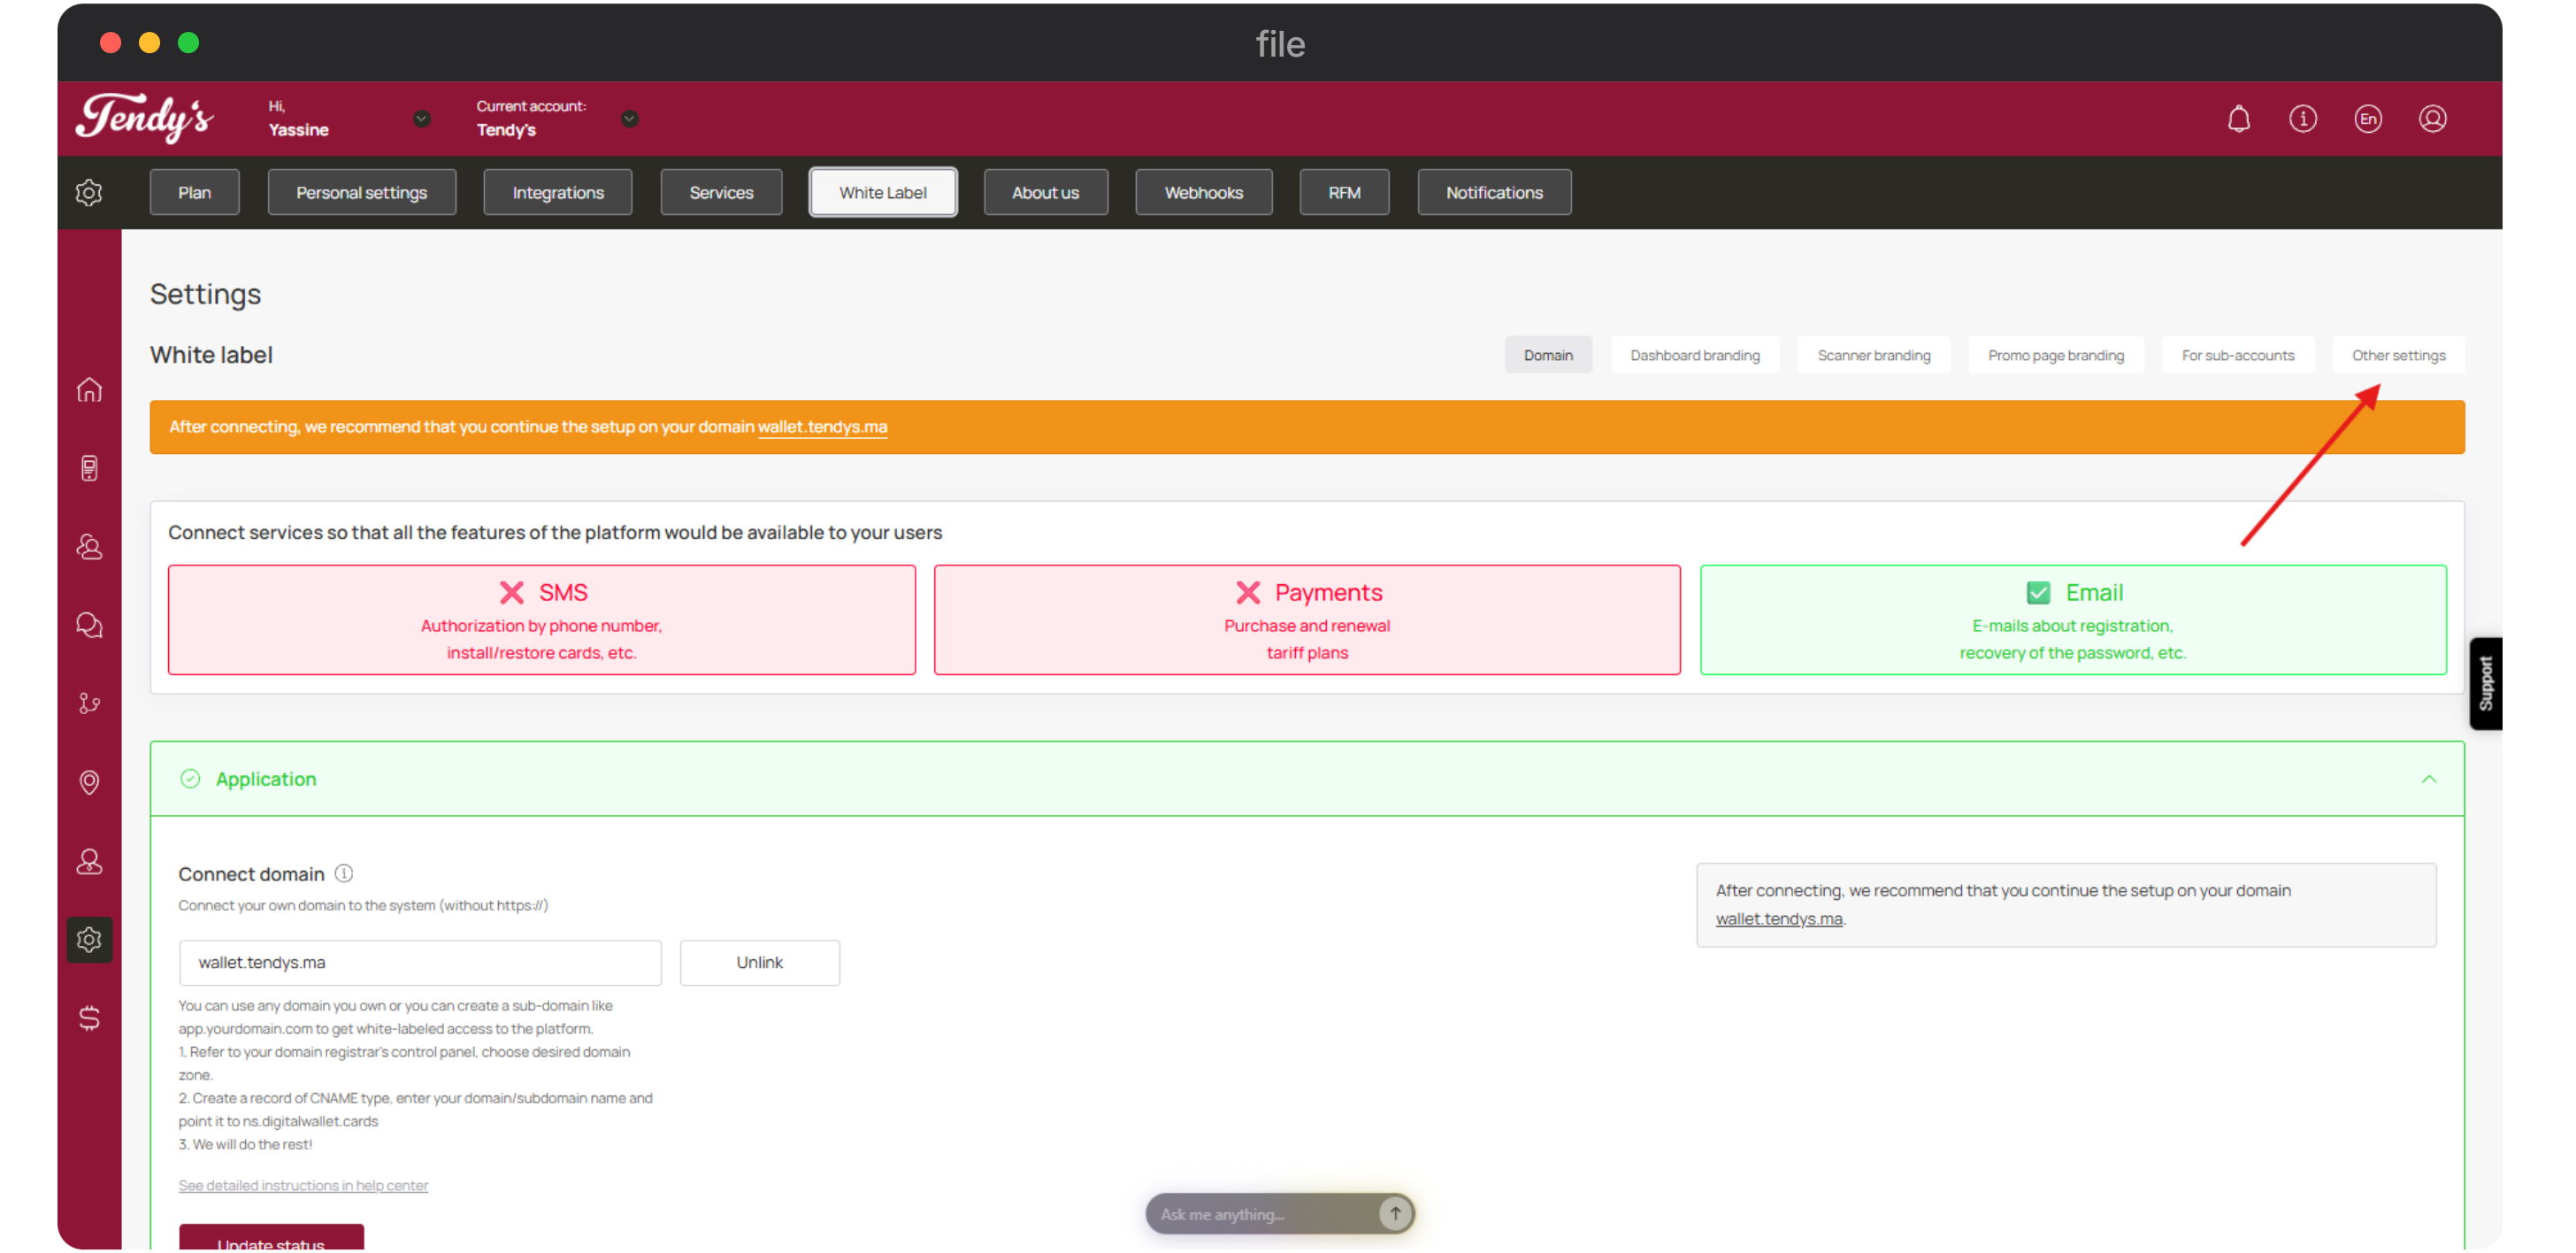Expand the Current account Tendy's dropdown

tap(629, 119)
